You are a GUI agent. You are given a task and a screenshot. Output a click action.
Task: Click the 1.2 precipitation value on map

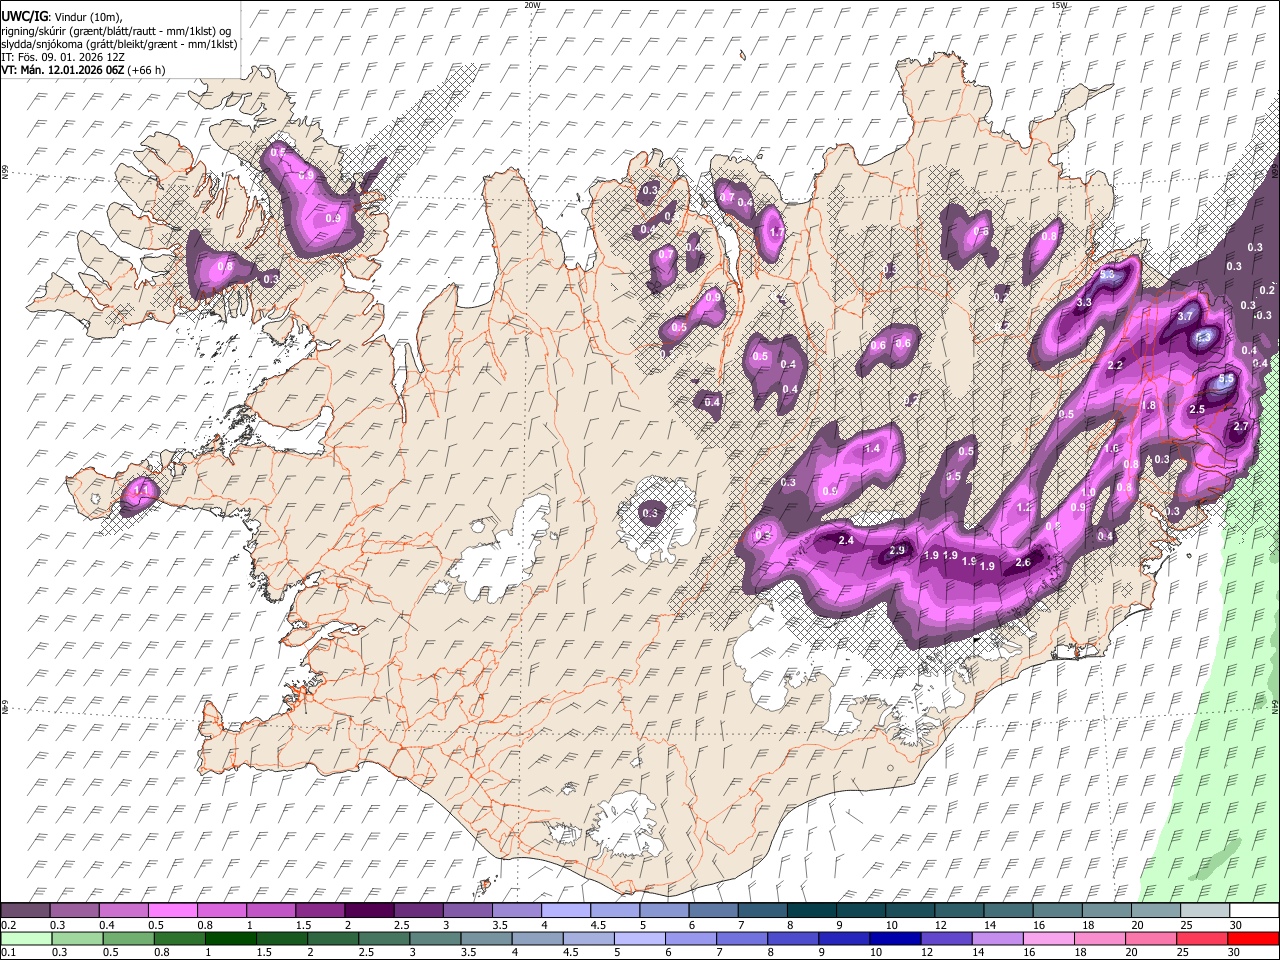click(1024, 508)
